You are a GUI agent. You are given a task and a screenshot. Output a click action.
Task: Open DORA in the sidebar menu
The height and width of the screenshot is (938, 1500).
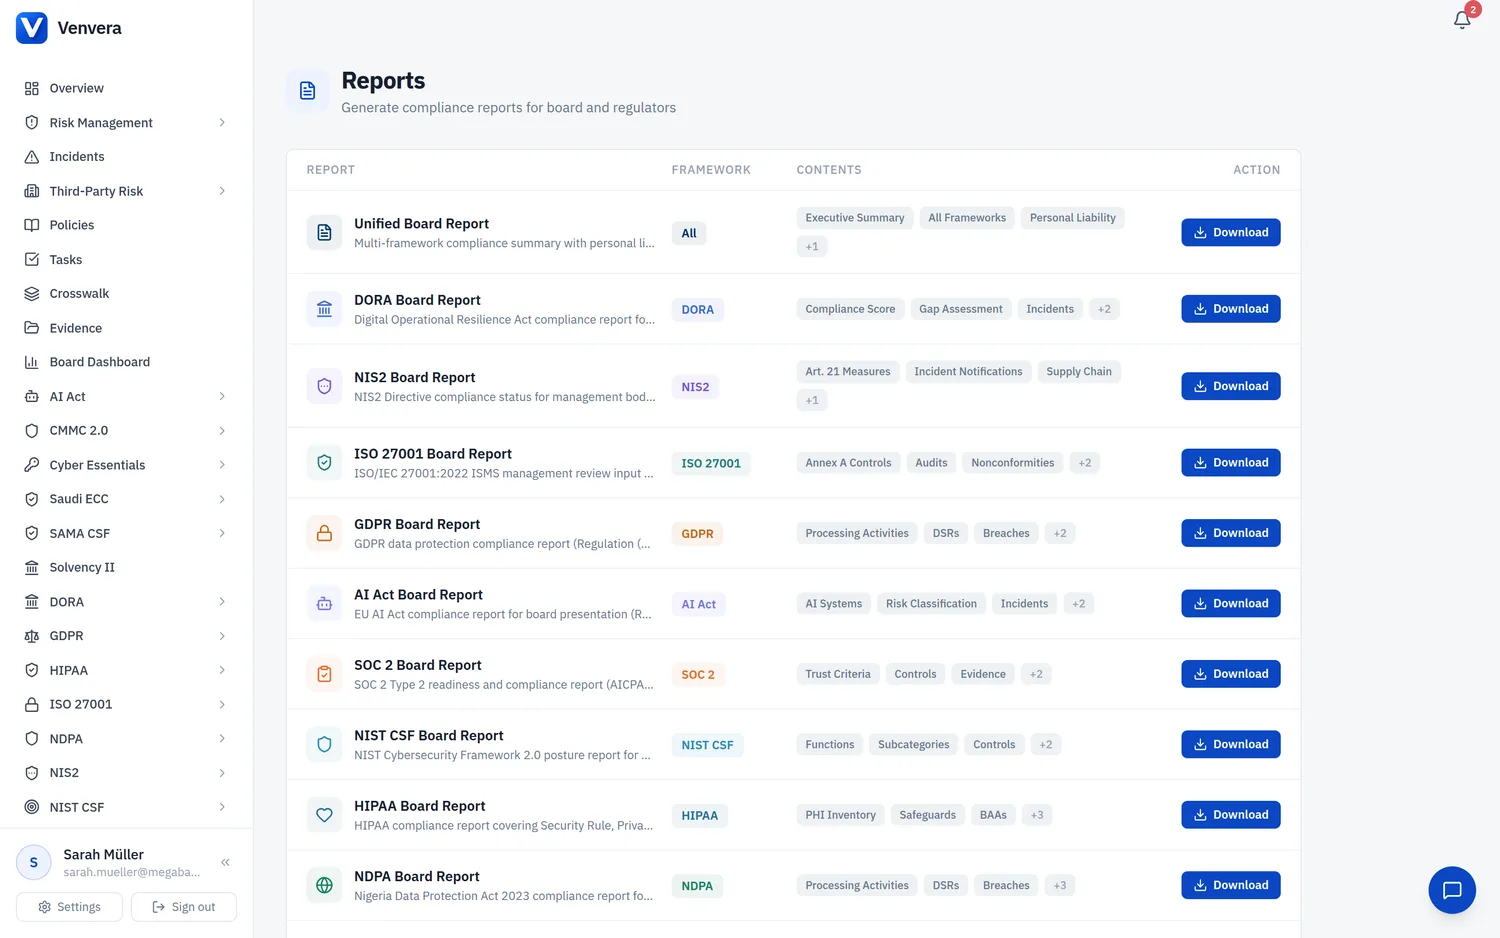(126, 602)
